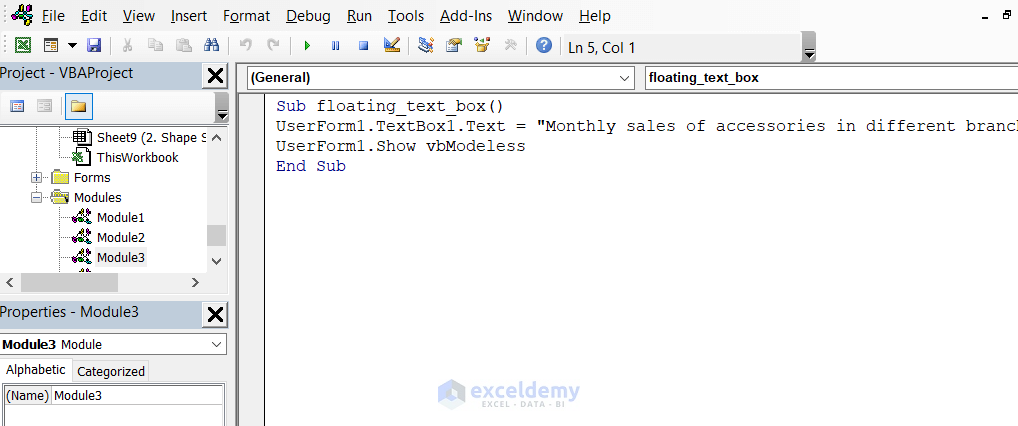Toggle Design Mode icon
The height and width of the screenshot is (426, 1018).
point(392,46)
